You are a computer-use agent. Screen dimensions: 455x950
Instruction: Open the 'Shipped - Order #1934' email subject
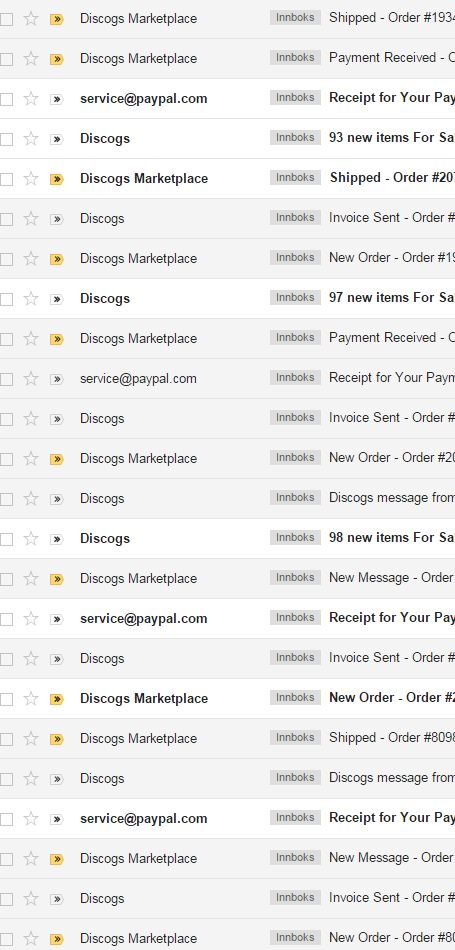pyautogui.click(x=392, y=18)
